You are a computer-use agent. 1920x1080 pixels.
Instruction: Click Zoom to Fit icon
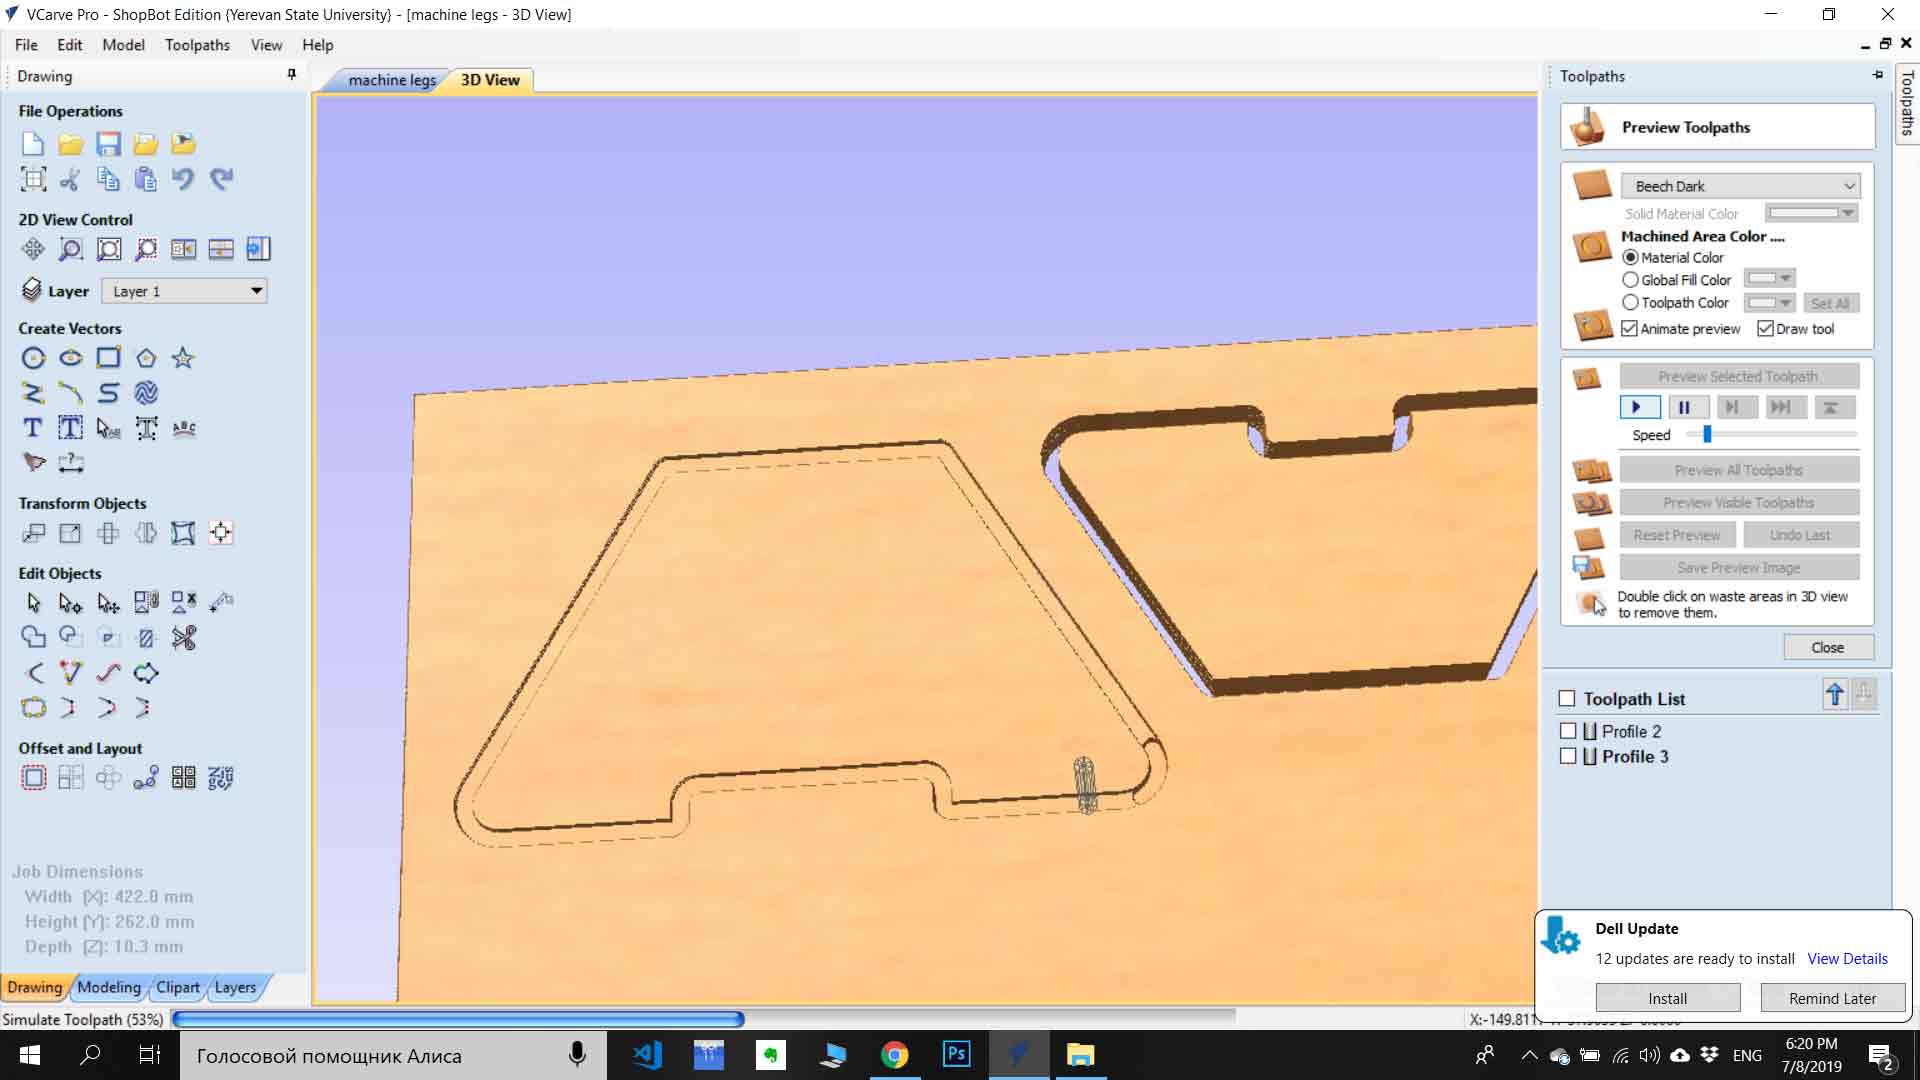[108, 249]
